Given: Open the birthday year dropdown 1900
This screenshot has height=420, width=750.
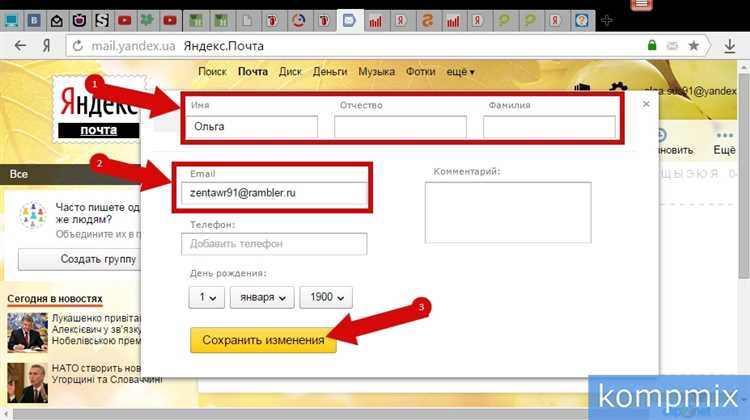Looking at the screenshot, I should pos(326,297).
